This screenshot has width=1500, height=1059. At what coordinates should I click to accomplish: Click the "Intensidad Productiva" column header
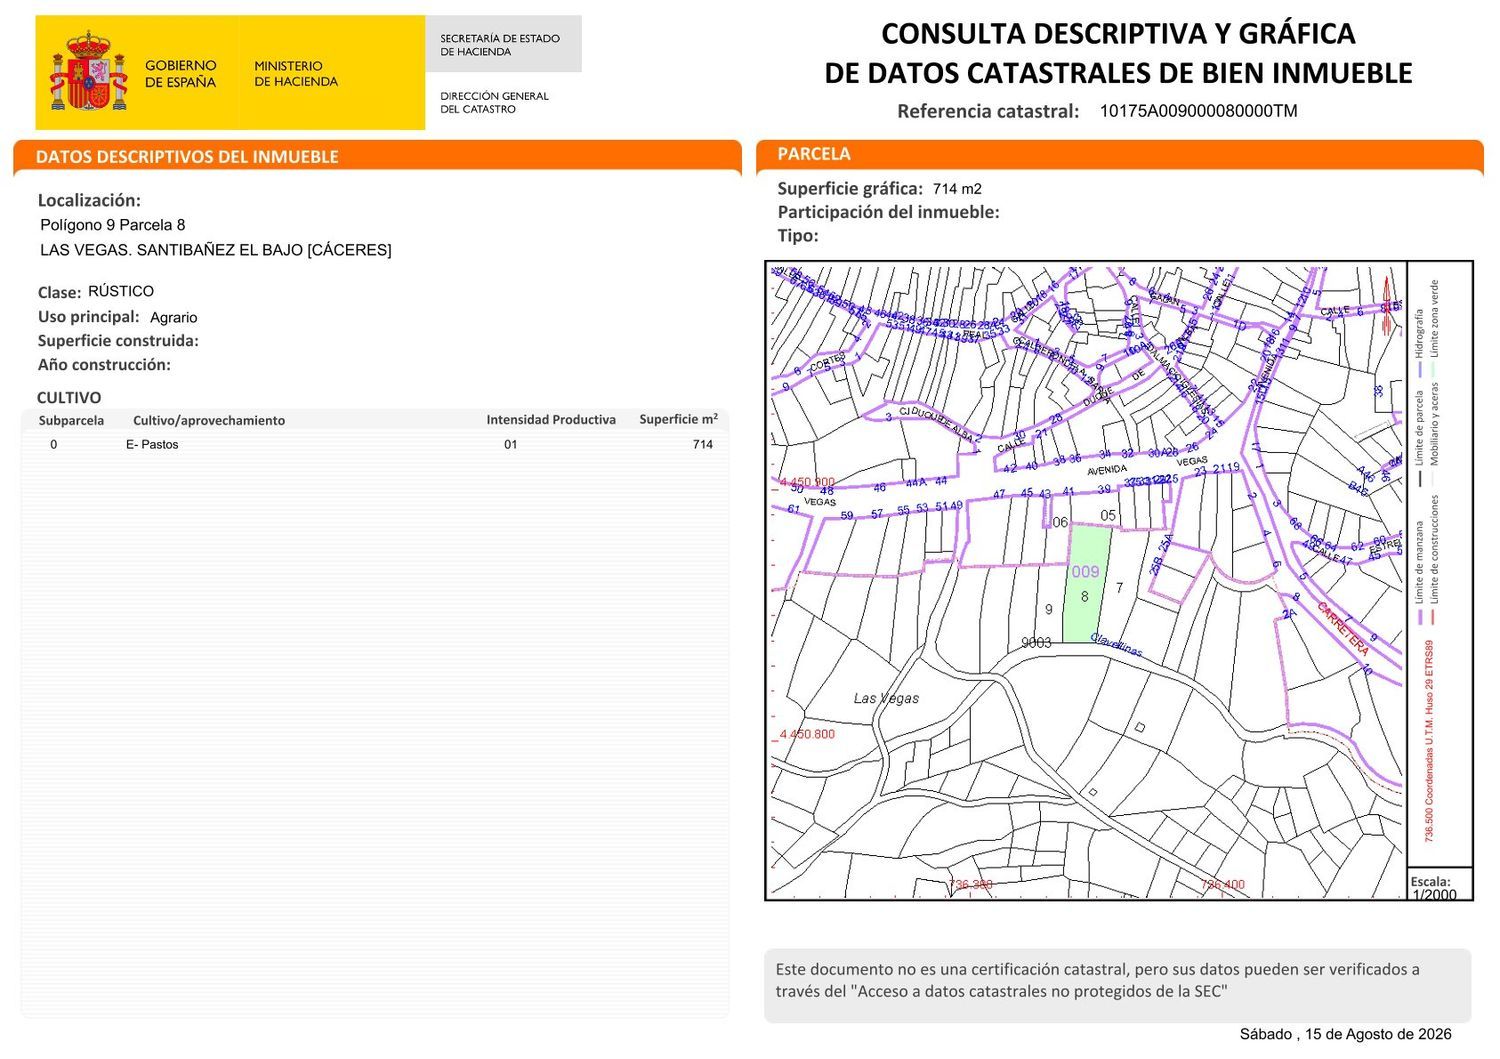[551, 420]
